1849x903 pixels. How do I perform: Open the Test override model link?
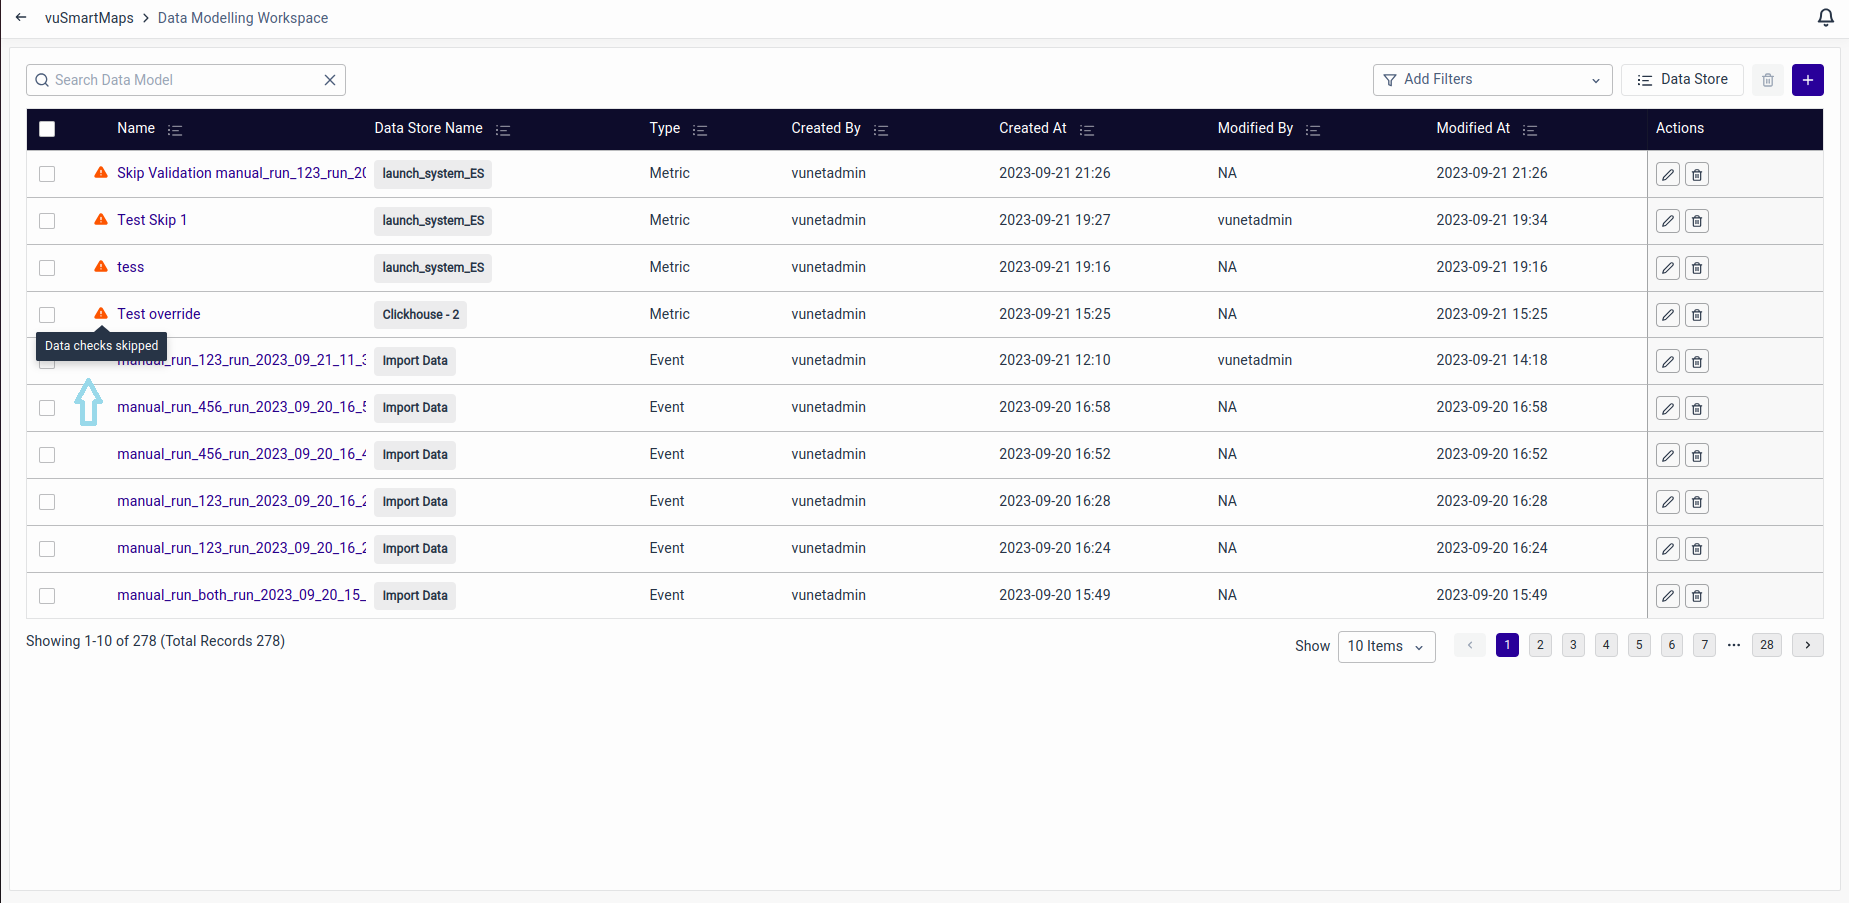(x=159, y=314)
